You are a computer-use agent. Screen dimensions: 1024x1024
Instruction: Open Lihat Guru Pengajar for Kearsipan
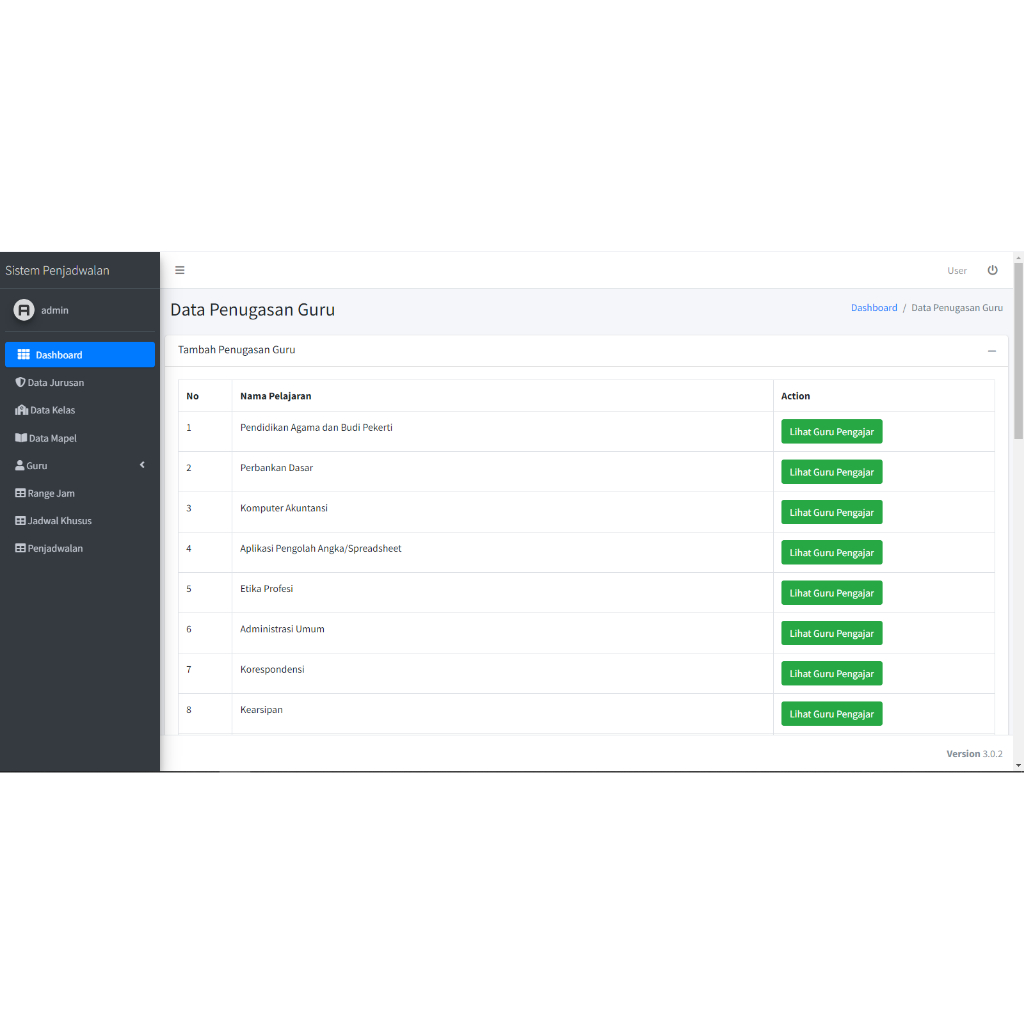click(831, 714)
